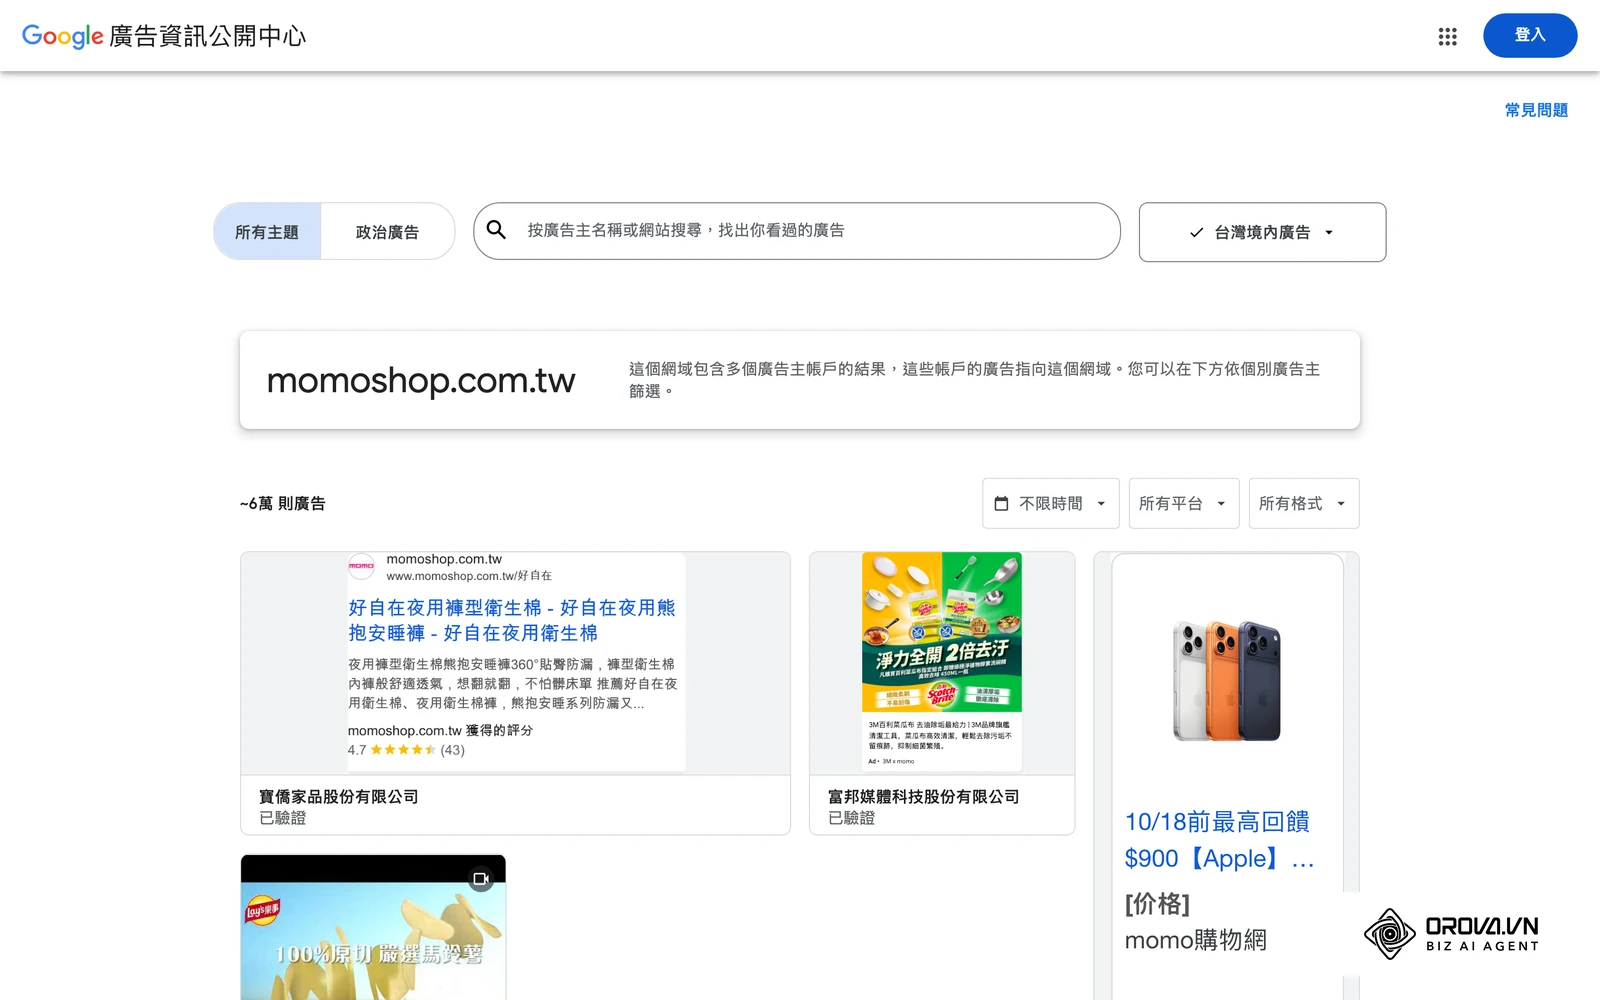1600x1000 pixels.
Task: Click the search magnifier icon
Action: (496, 230)
